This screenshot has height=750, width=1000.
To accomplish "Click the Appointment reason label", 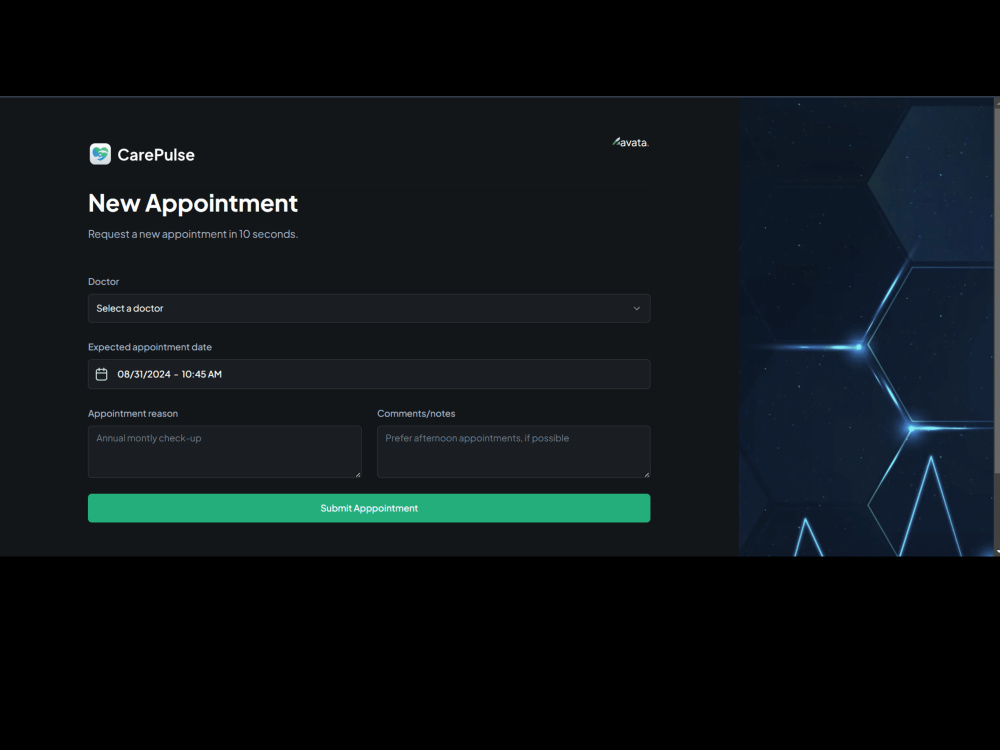I will click(133, 413).
